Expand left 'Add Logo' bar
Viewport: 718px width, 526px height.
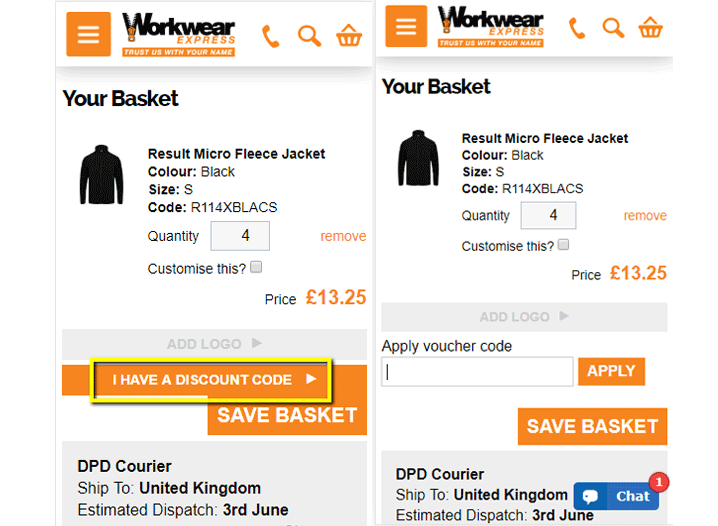click(x=214, y=344)
